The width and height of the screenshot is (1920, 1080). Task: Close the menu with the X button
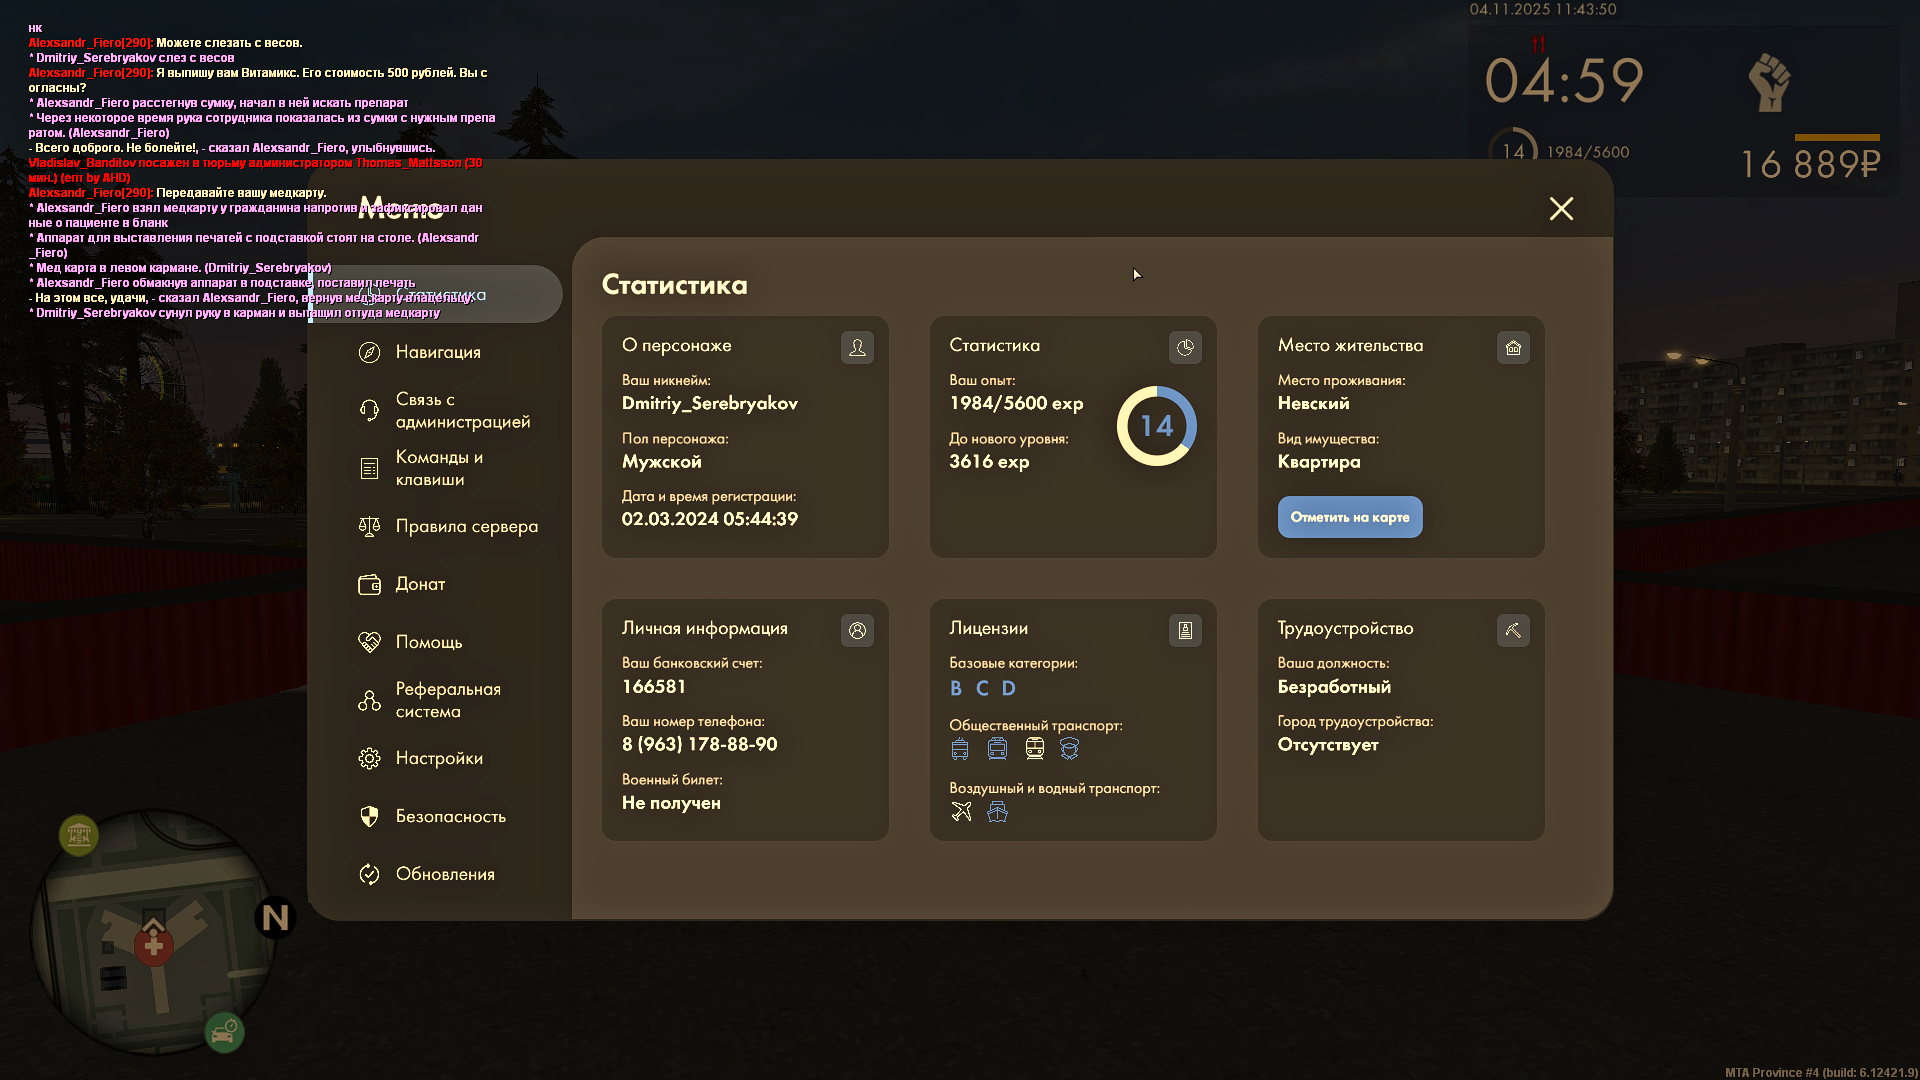point(1560,208)
